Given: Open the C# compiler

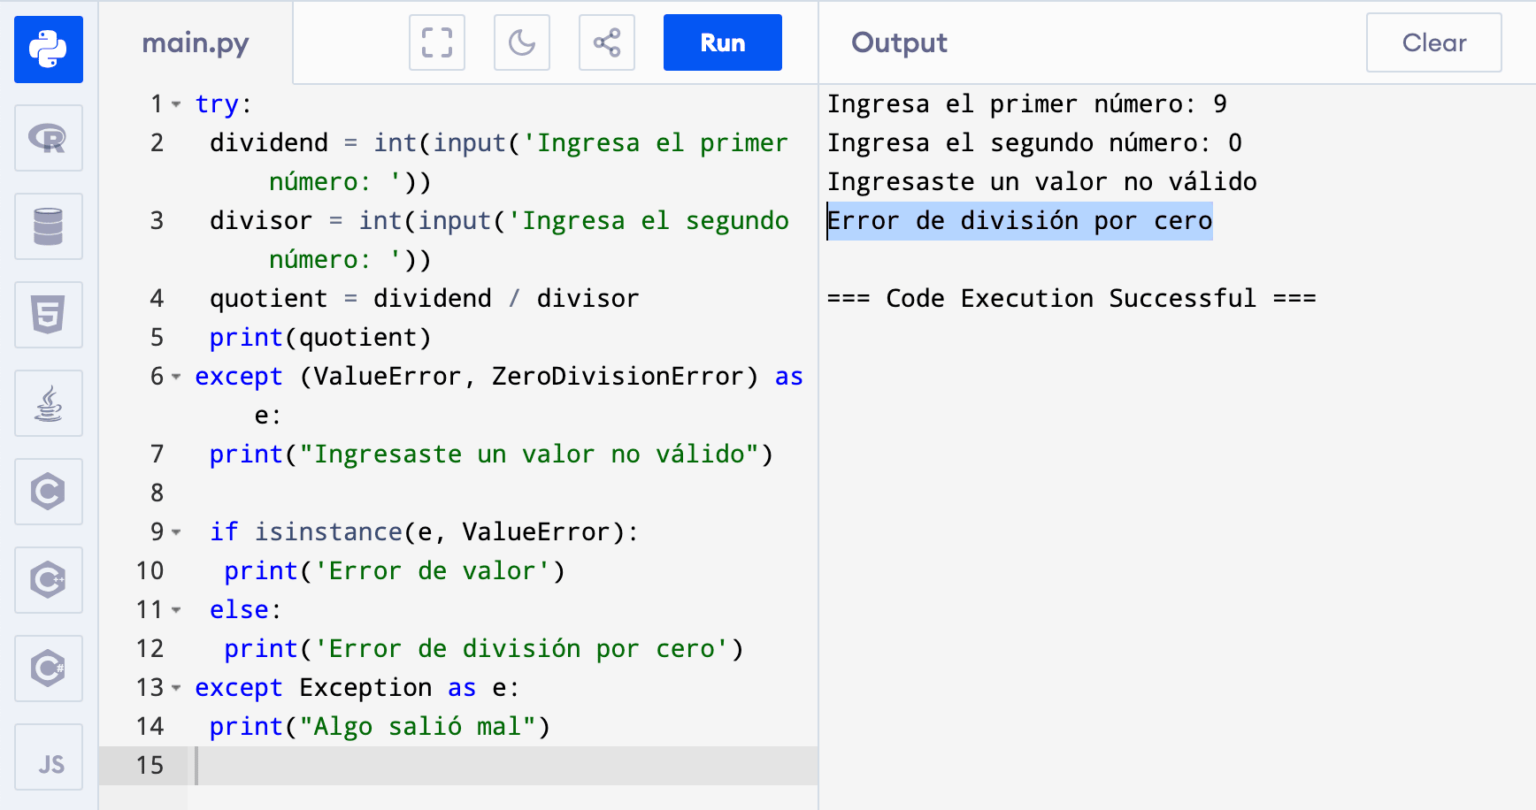Looking at the screenshot, I should click(x=48, y=668).
